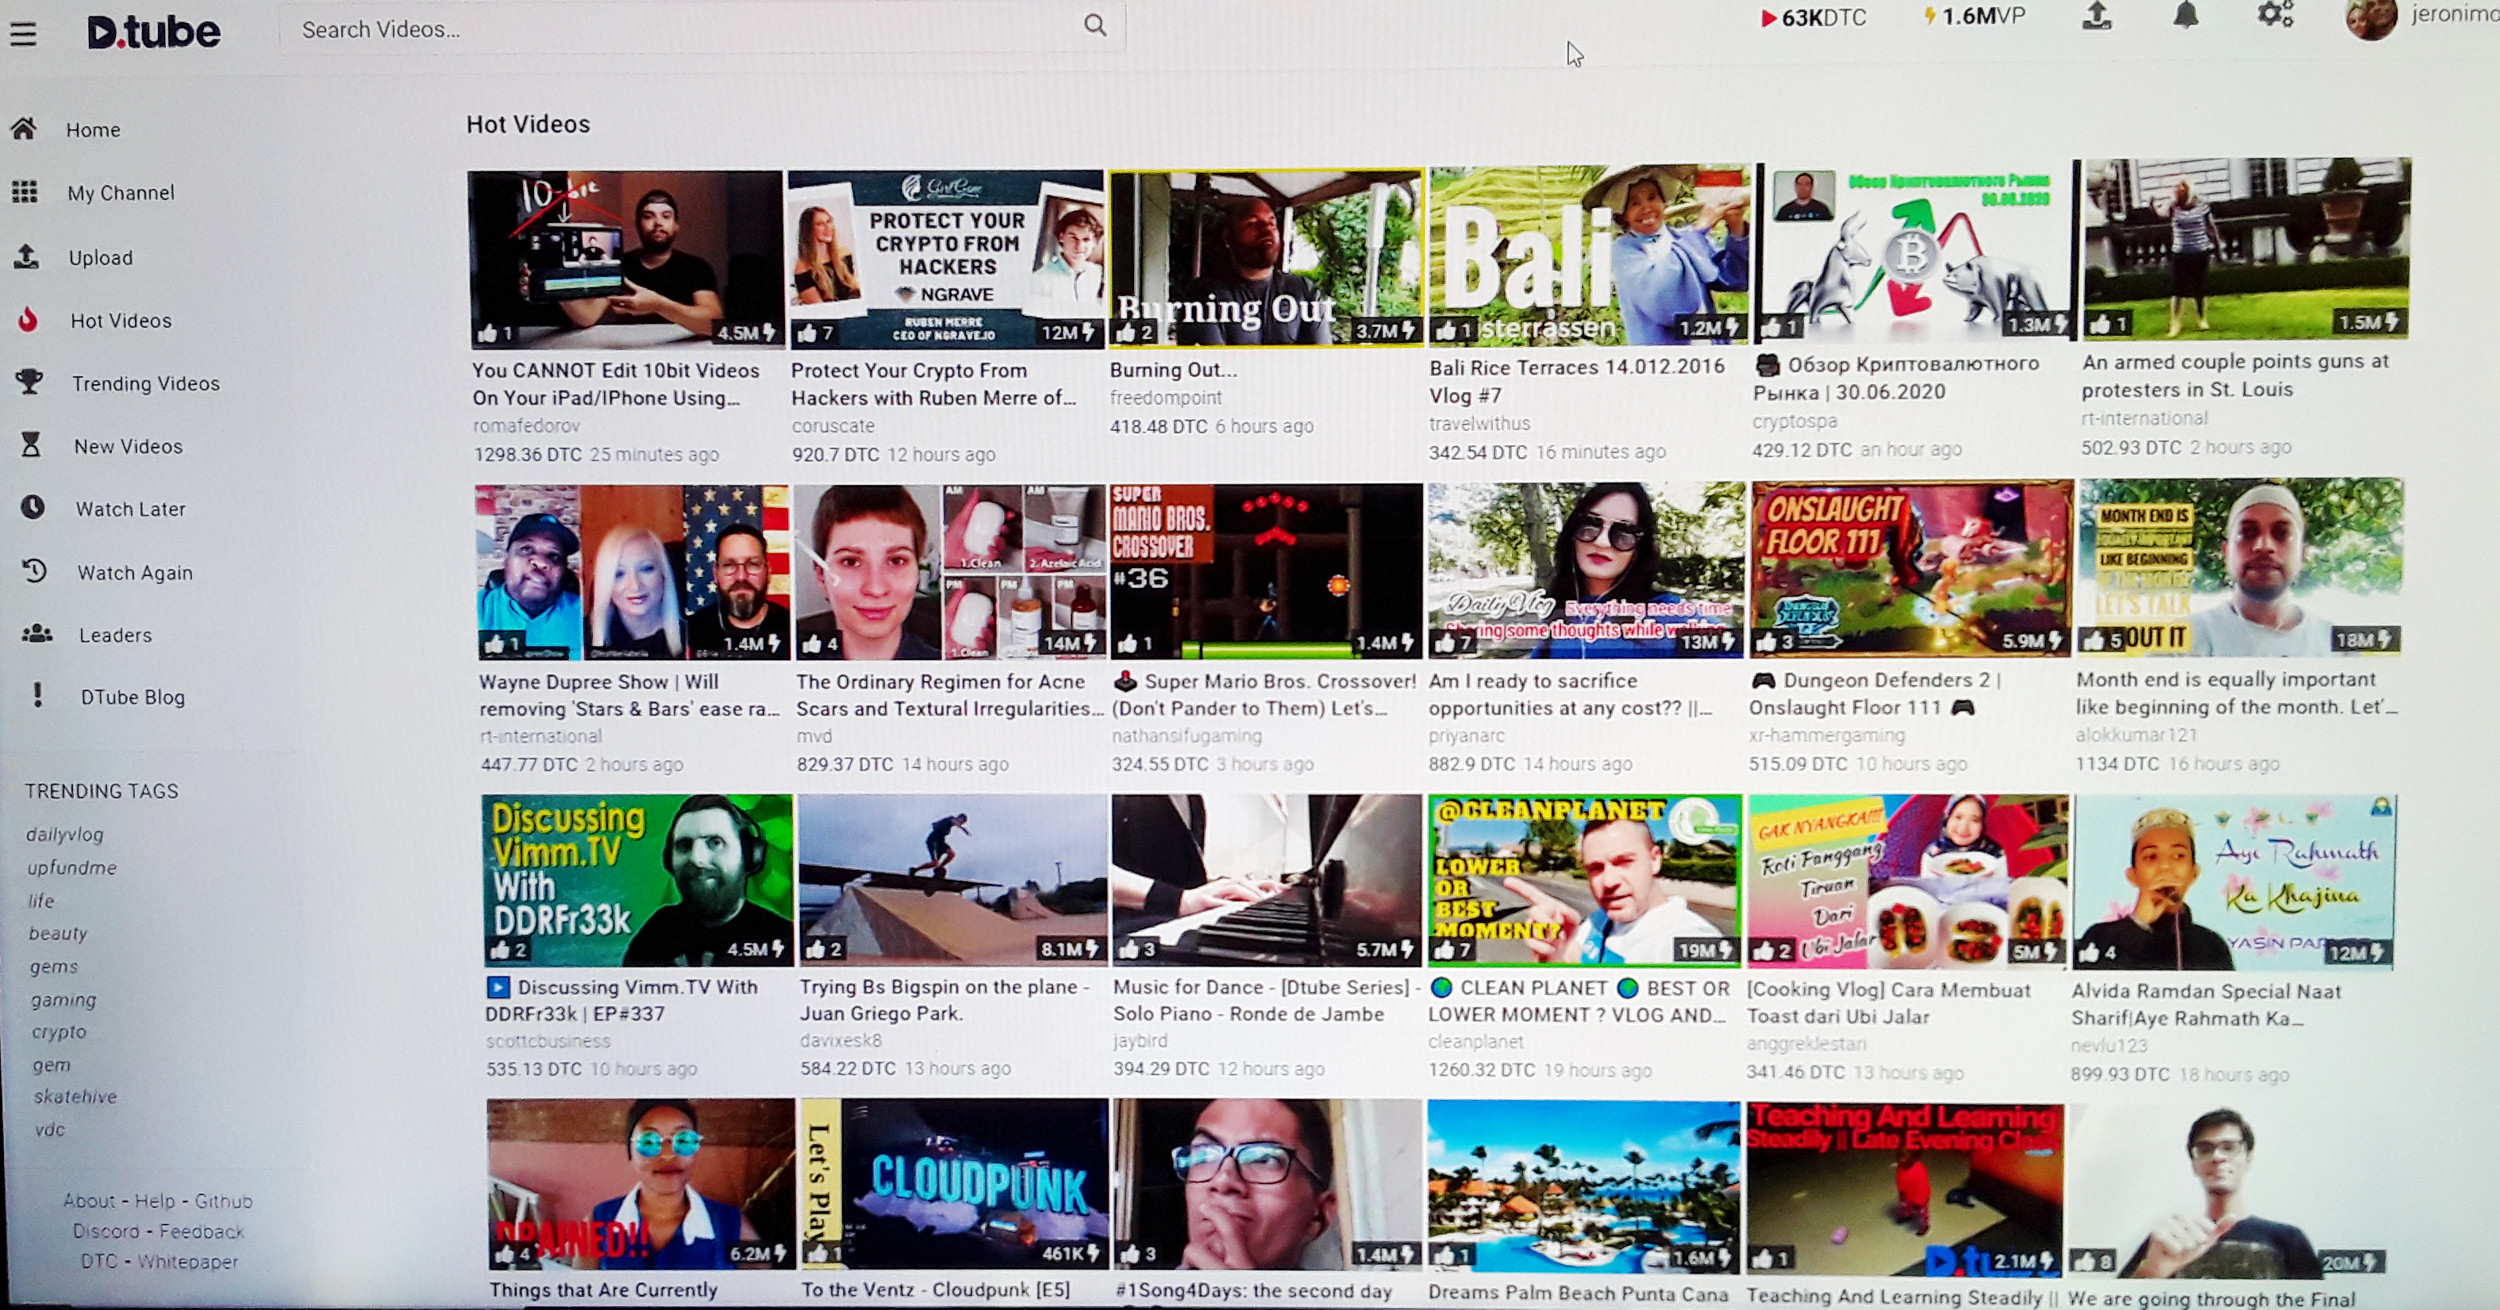
Task: Open the Whitepaper footer link
Action: [188, 1262]
